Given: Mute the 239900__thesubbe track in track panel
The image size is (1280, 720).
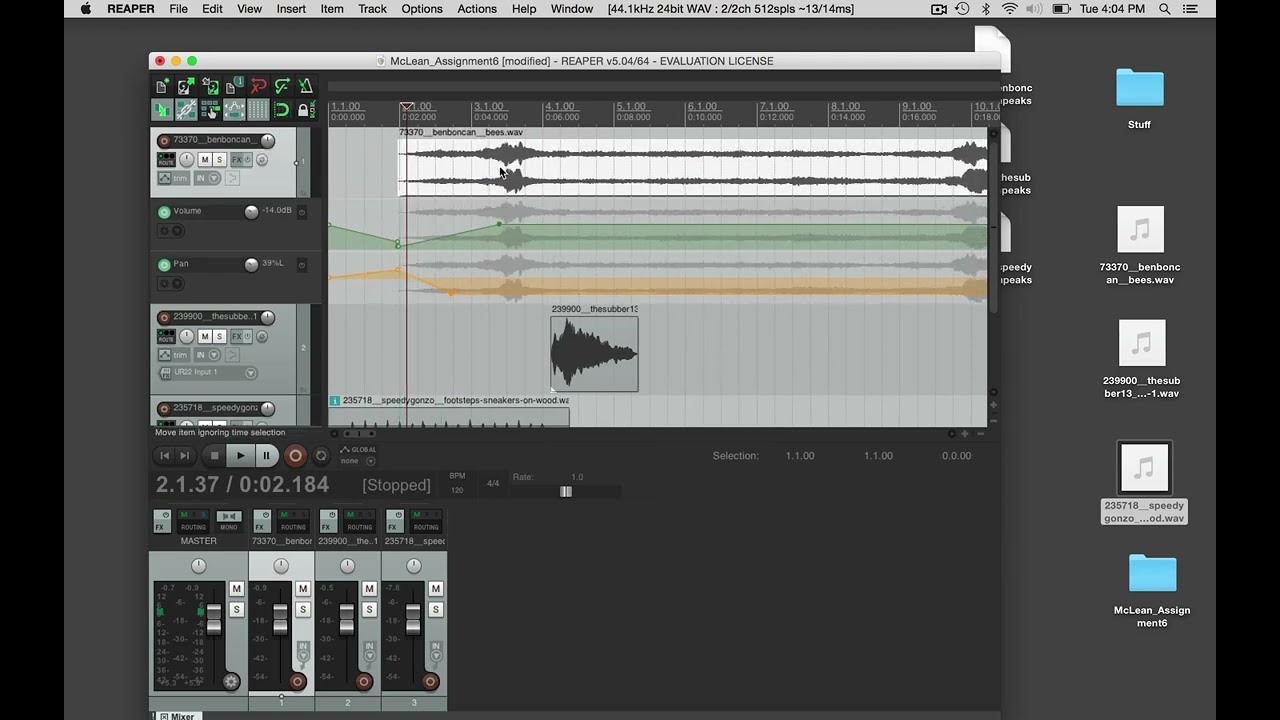Looking at the screenshot, I should 205,337.
